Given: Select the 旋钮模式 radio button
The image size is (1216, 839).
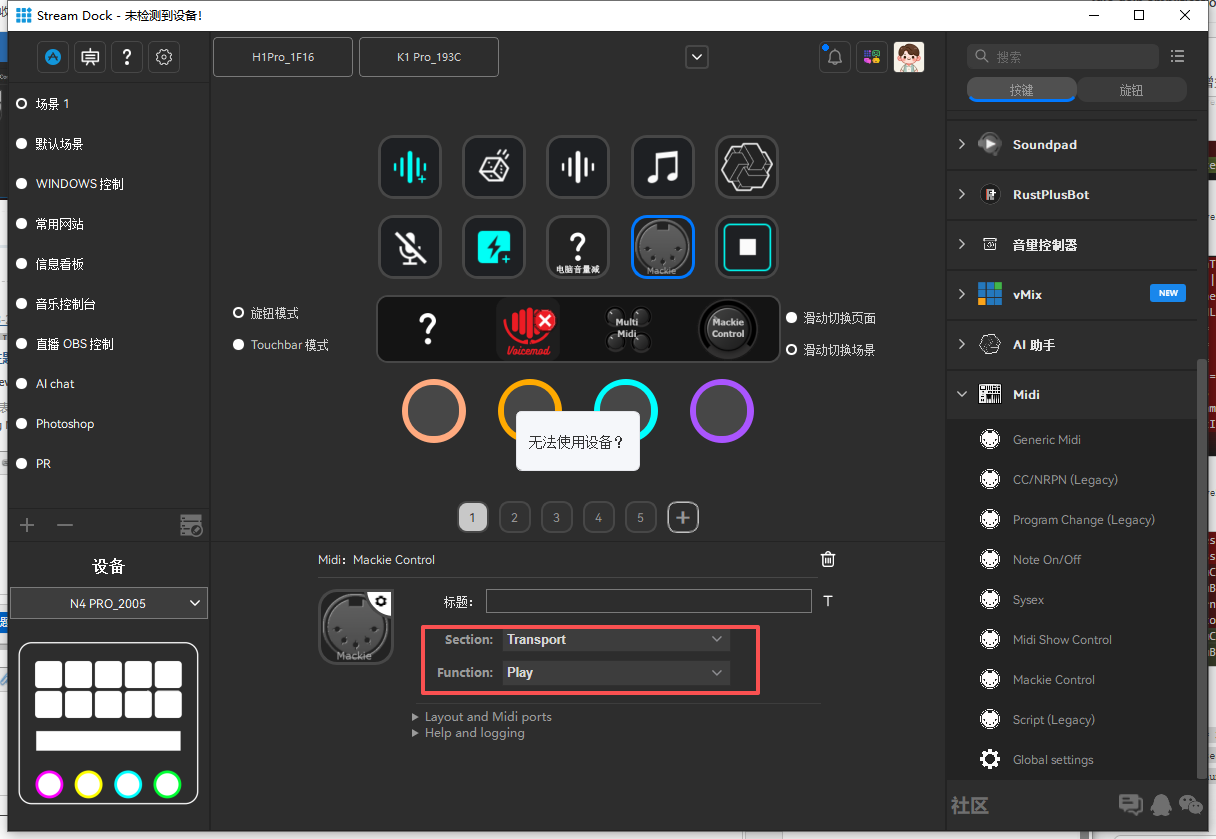Looking at the screenshot, I should pos(239,313).
